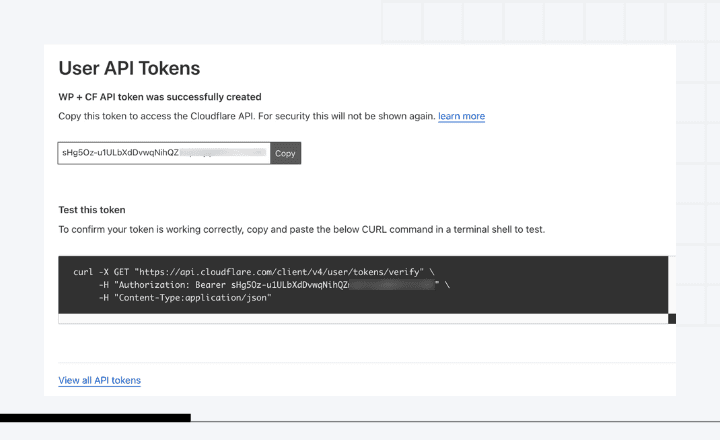This screenshot has width=720, height=440.
Task: Click the word 'curl' starting the command
Action: coord(83,272)
